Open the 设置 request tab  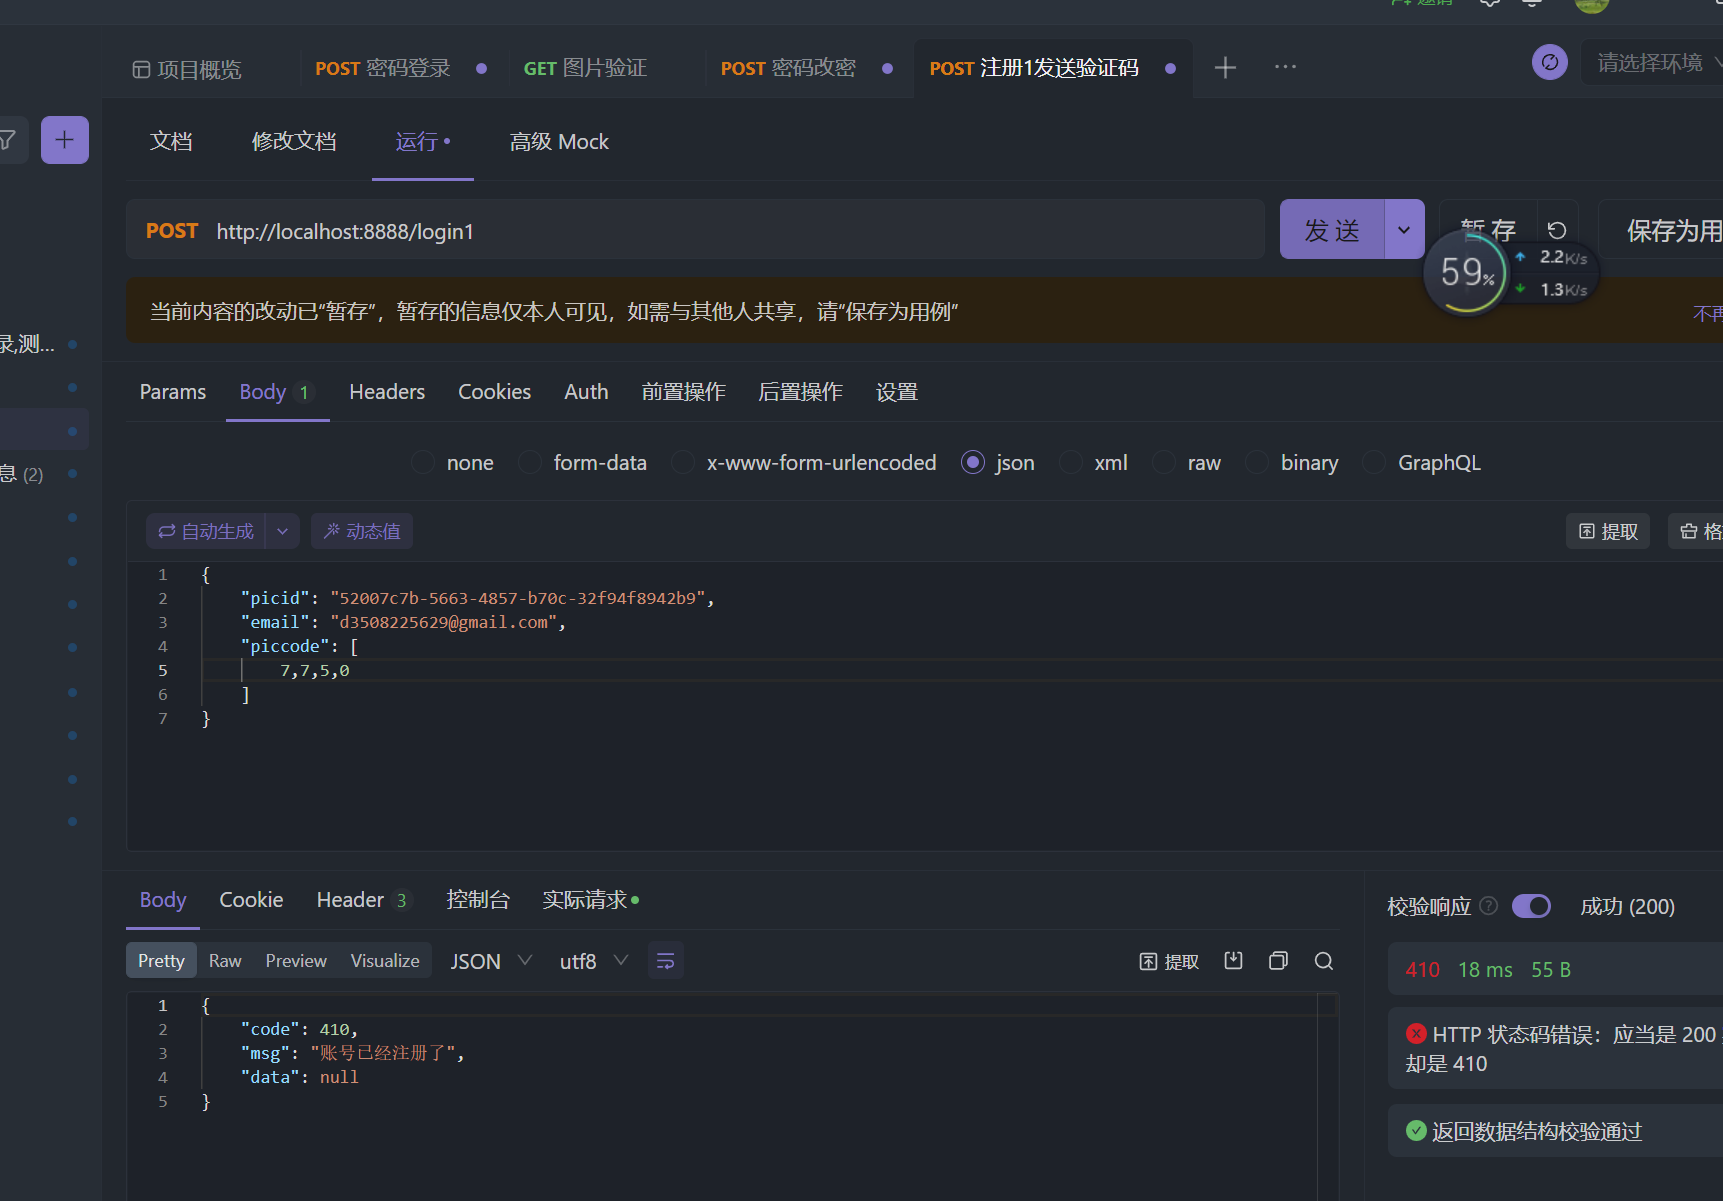click(x=897, y=392)
